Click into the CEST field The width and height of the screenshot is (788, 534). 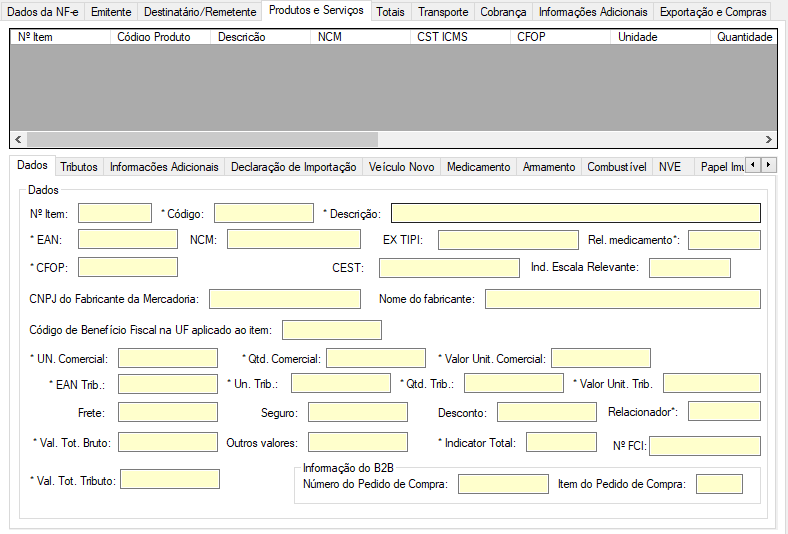tap(449, 268)
